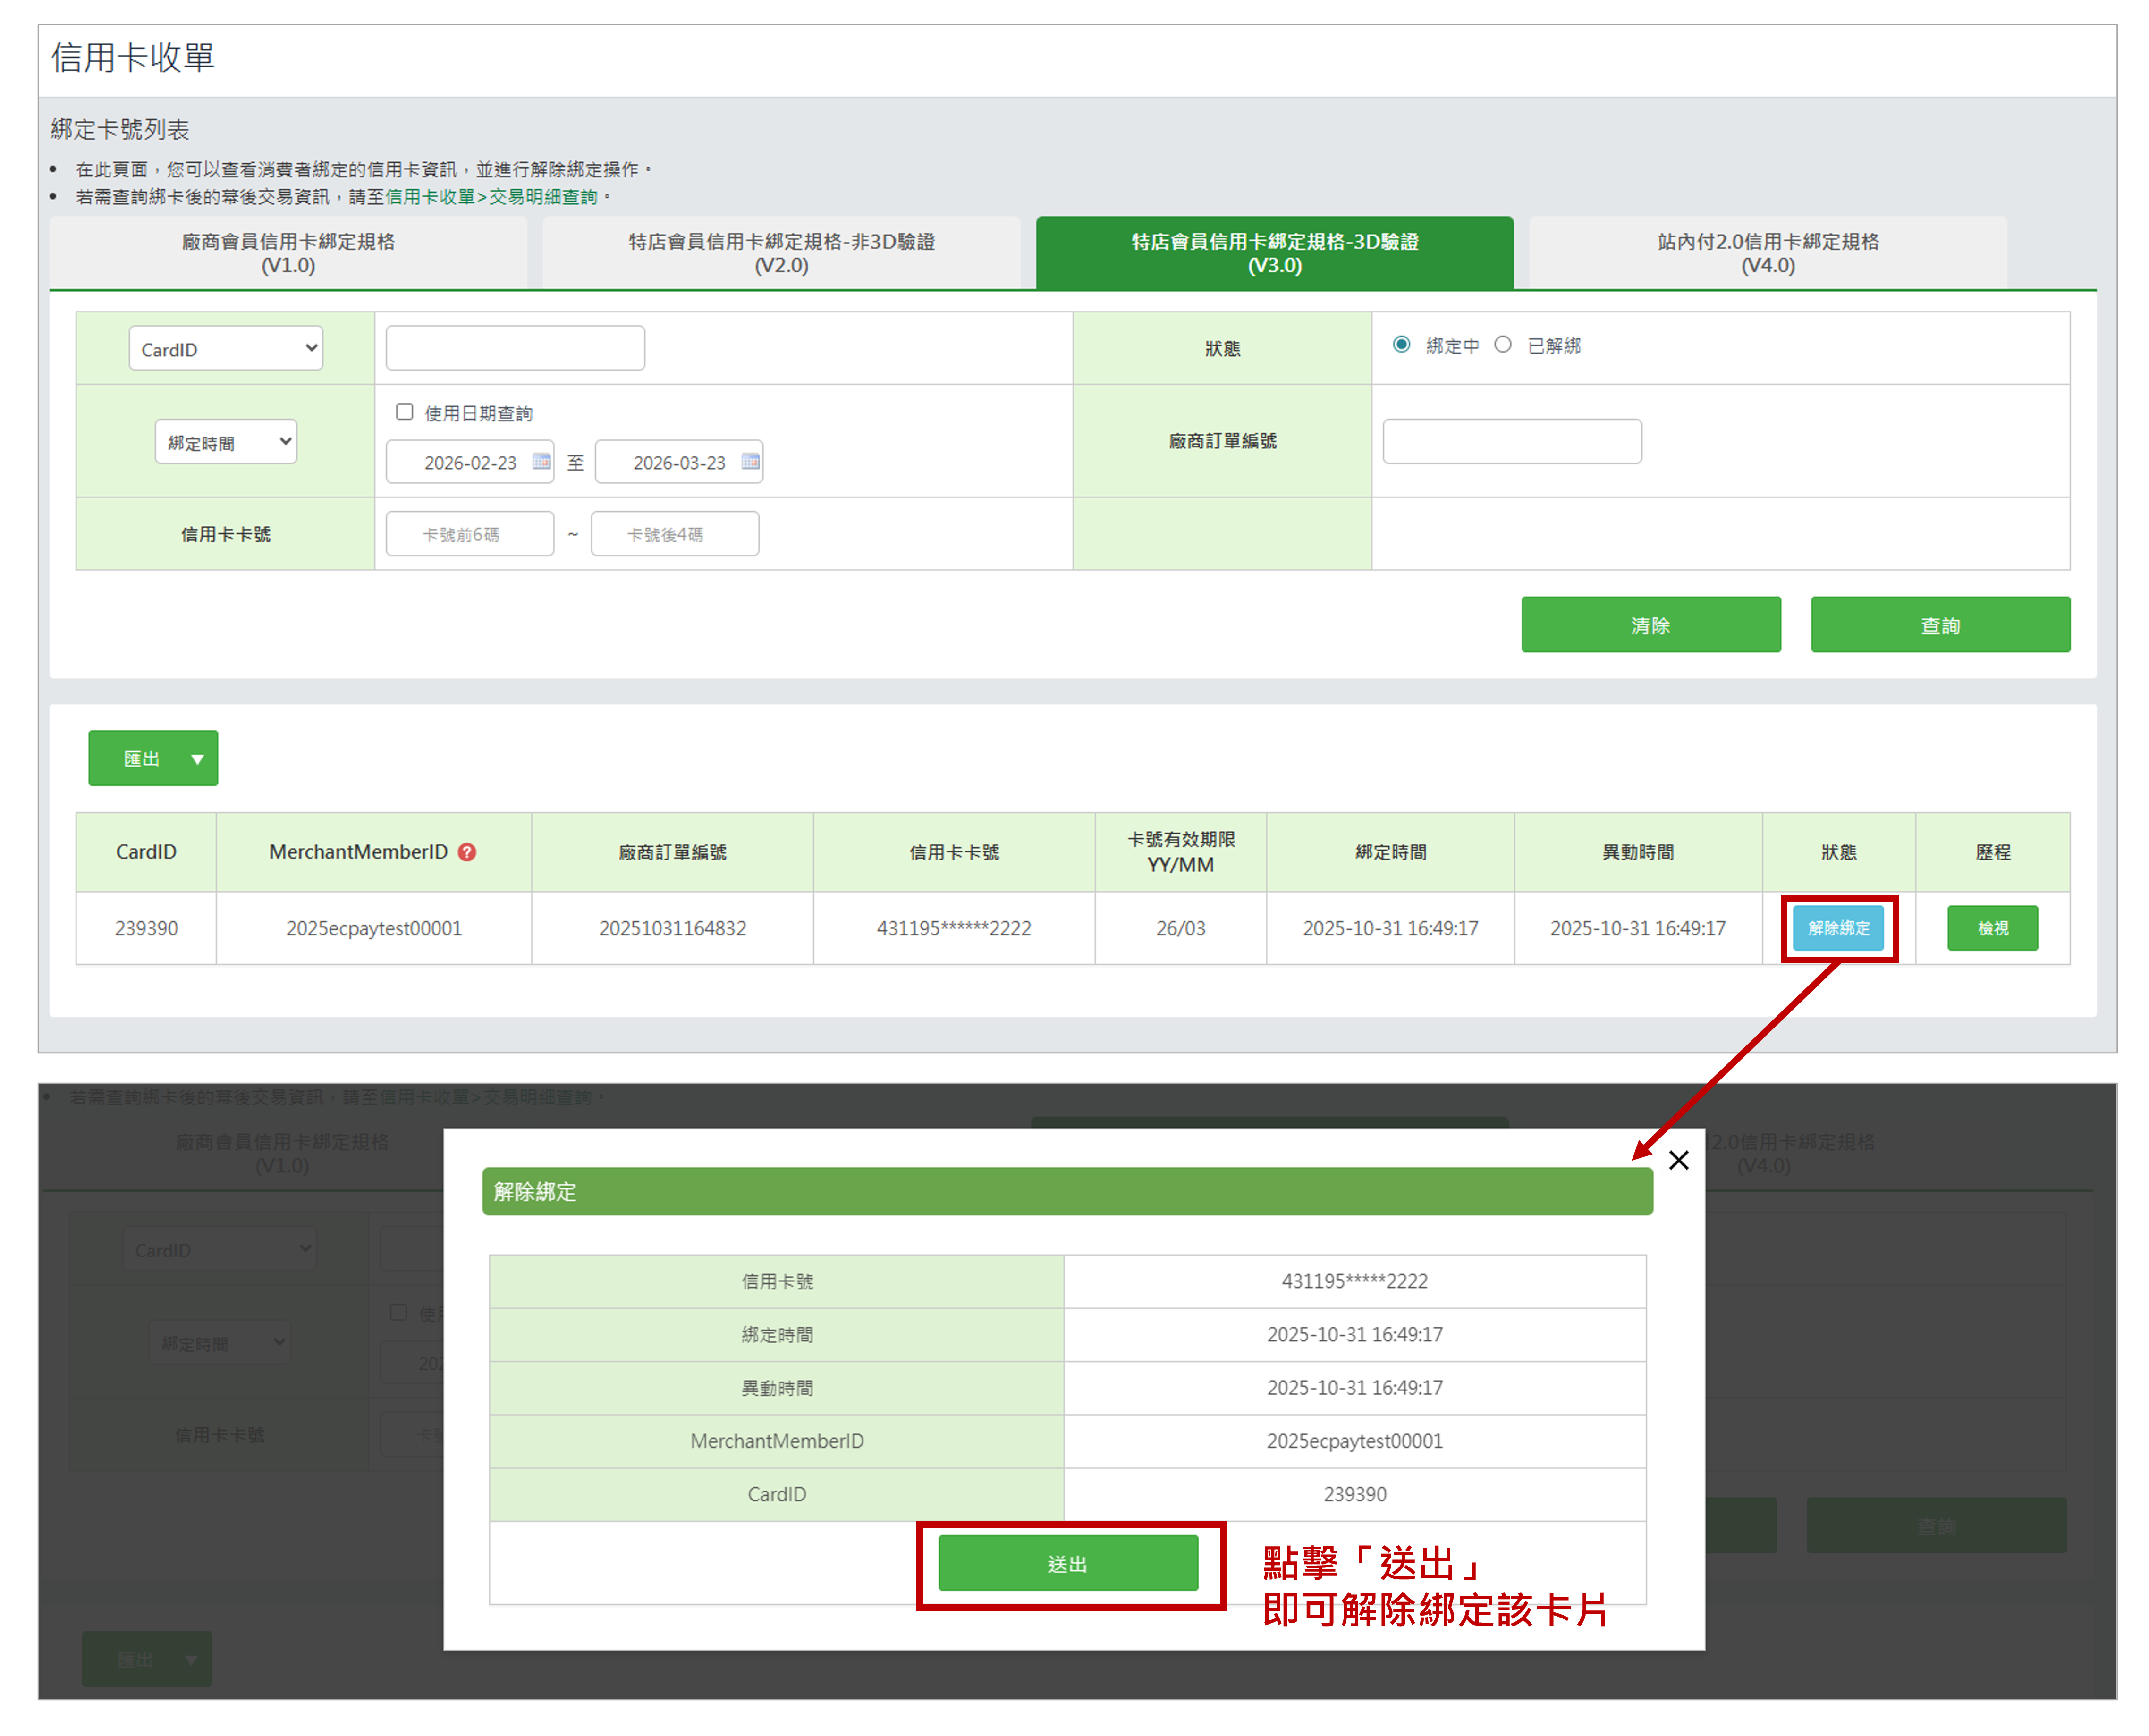Screen dimensions: 2149x1736
Task: Select the 已解綁 status radio button
Action: [1502, 345]
